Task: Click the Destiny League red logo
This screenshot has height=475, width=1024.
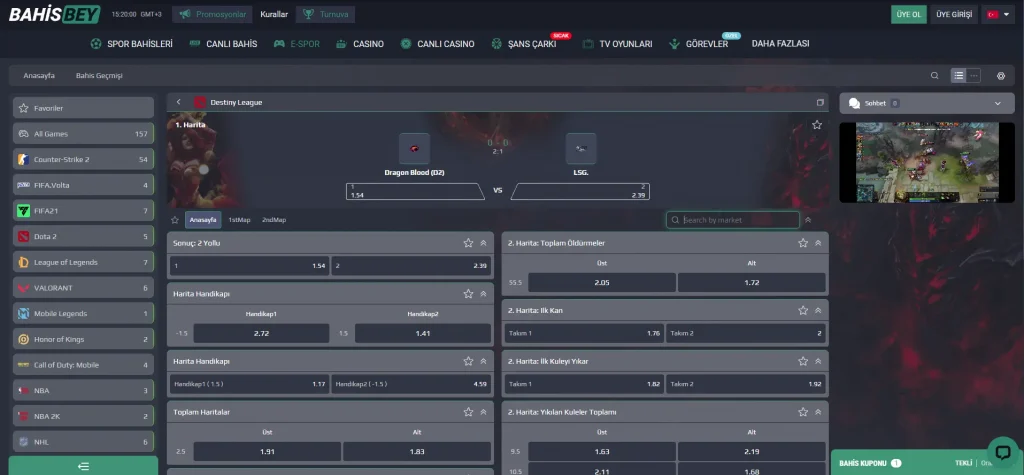Action: (x=200, y=102)
